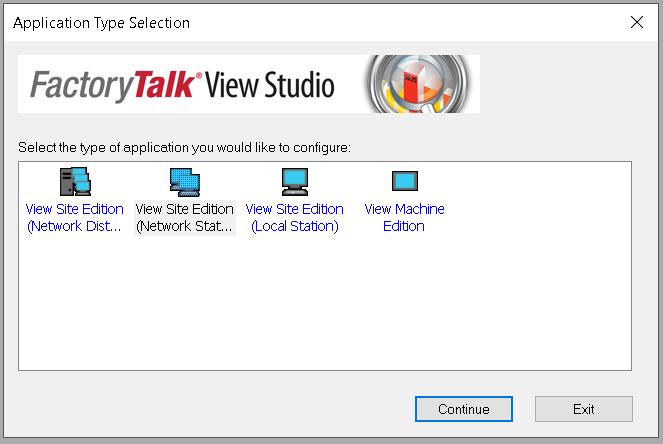Viewport: 663px width, 444px height.
Task: Select the Network Station application icon
Action: [x=185, y=182]
